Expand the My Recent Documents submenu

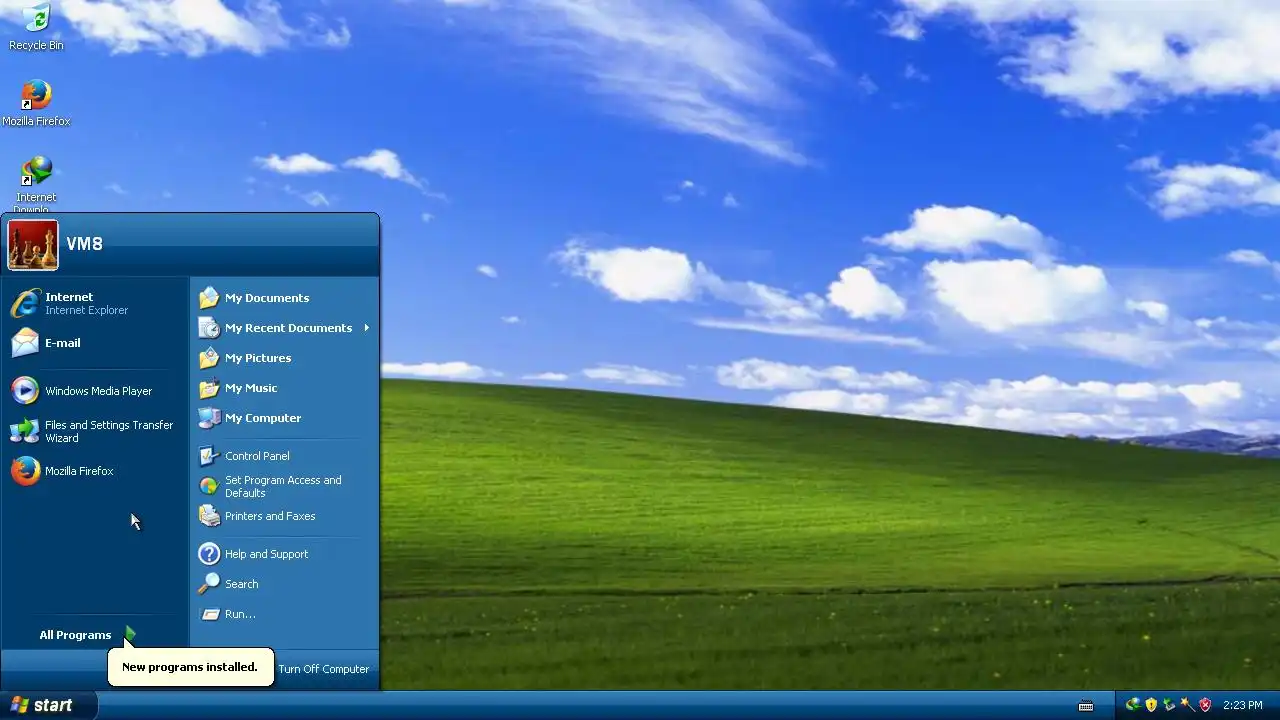[284, 328]
